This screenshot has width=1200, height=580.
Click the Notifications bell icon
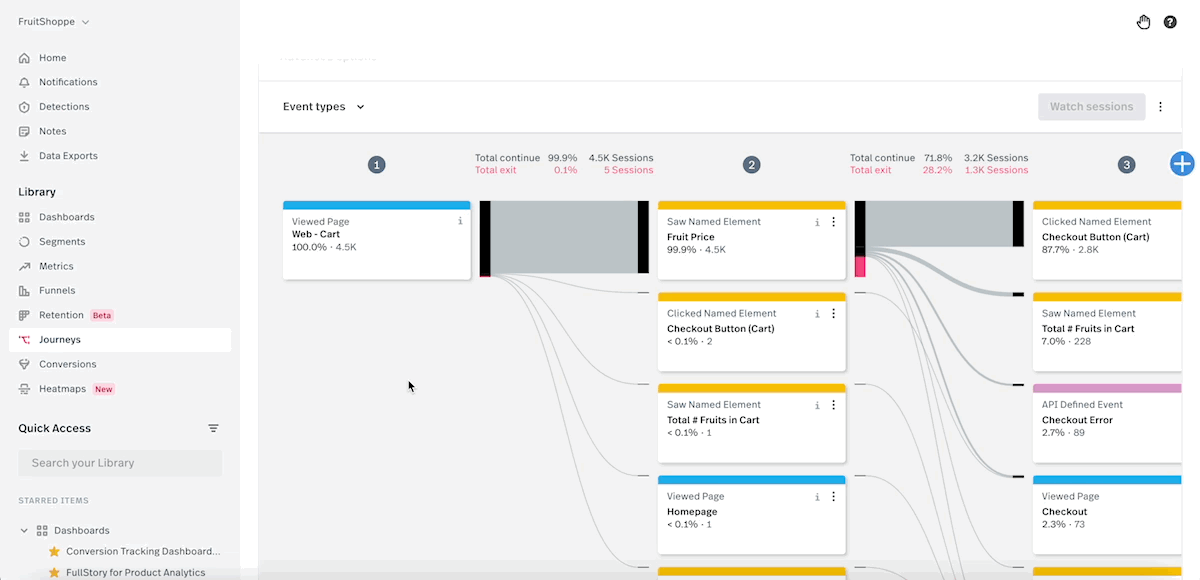click(x=25, y=82)
